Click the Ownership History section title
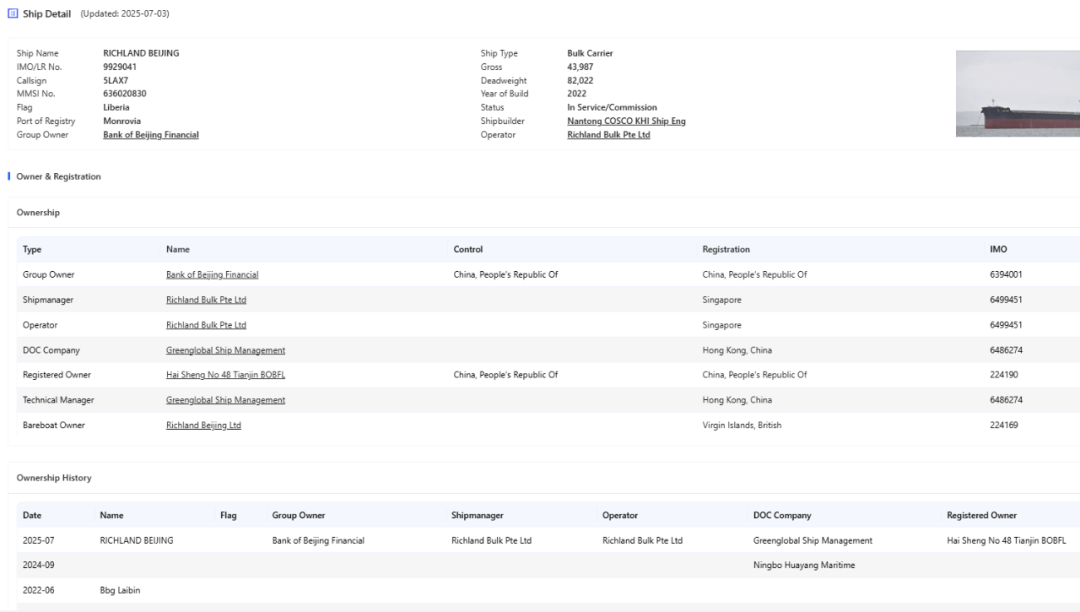This screenshot has height=612, width=1080. [54, 478]
